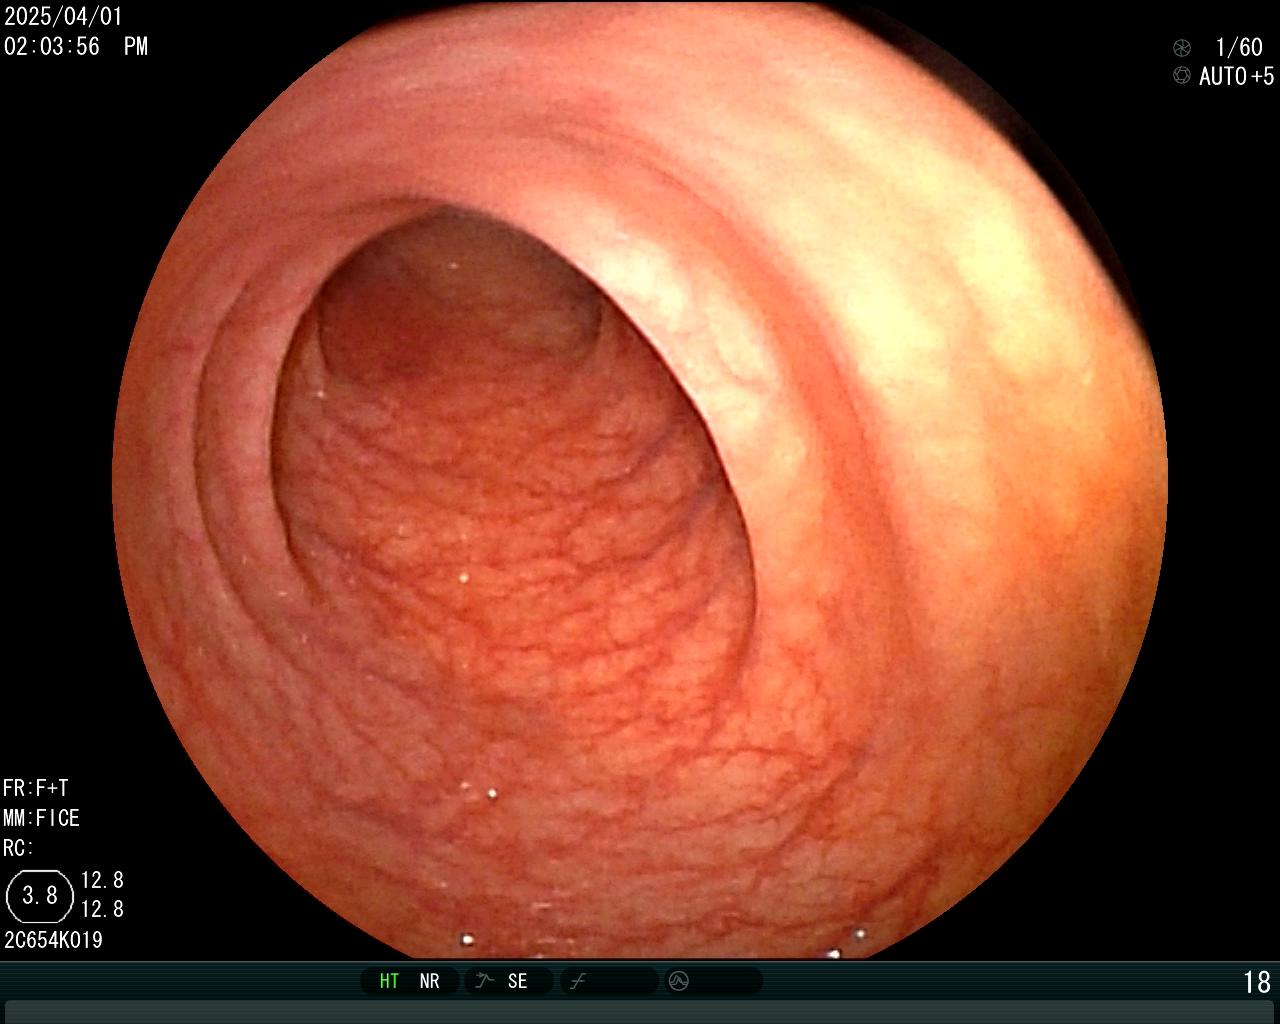Click the SE setting label

pos(517,981)
